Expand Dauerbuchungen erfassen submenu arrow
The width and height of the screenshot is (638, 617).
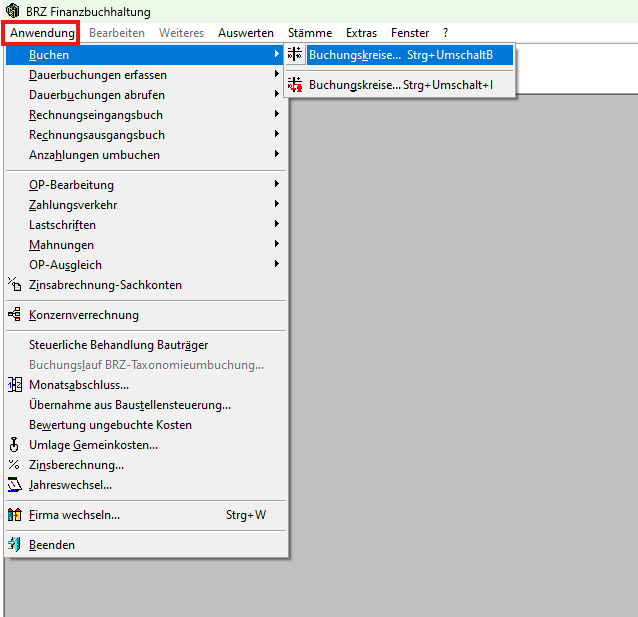pos(277,74)
